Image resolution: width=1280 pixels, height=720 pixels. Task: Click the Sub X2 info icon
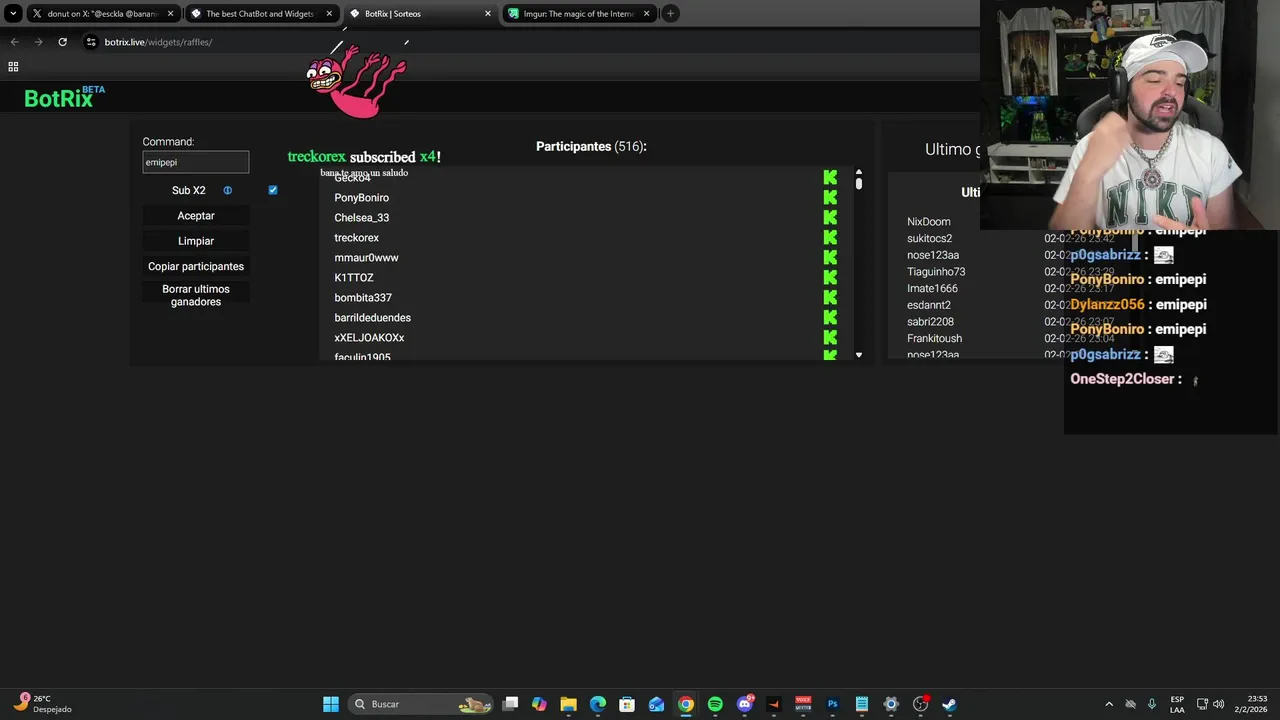pos(227,190)
